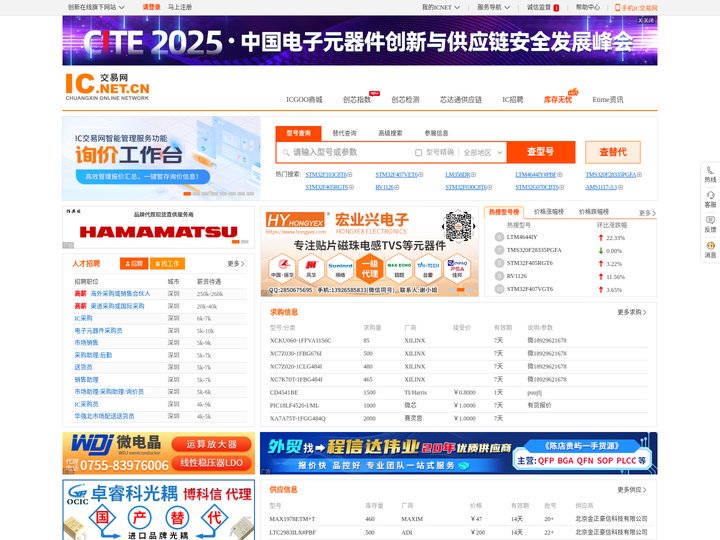Expand the 服务导航 dropdown
This screenshot has width=720, height=540.
click(x=494, y=7)
